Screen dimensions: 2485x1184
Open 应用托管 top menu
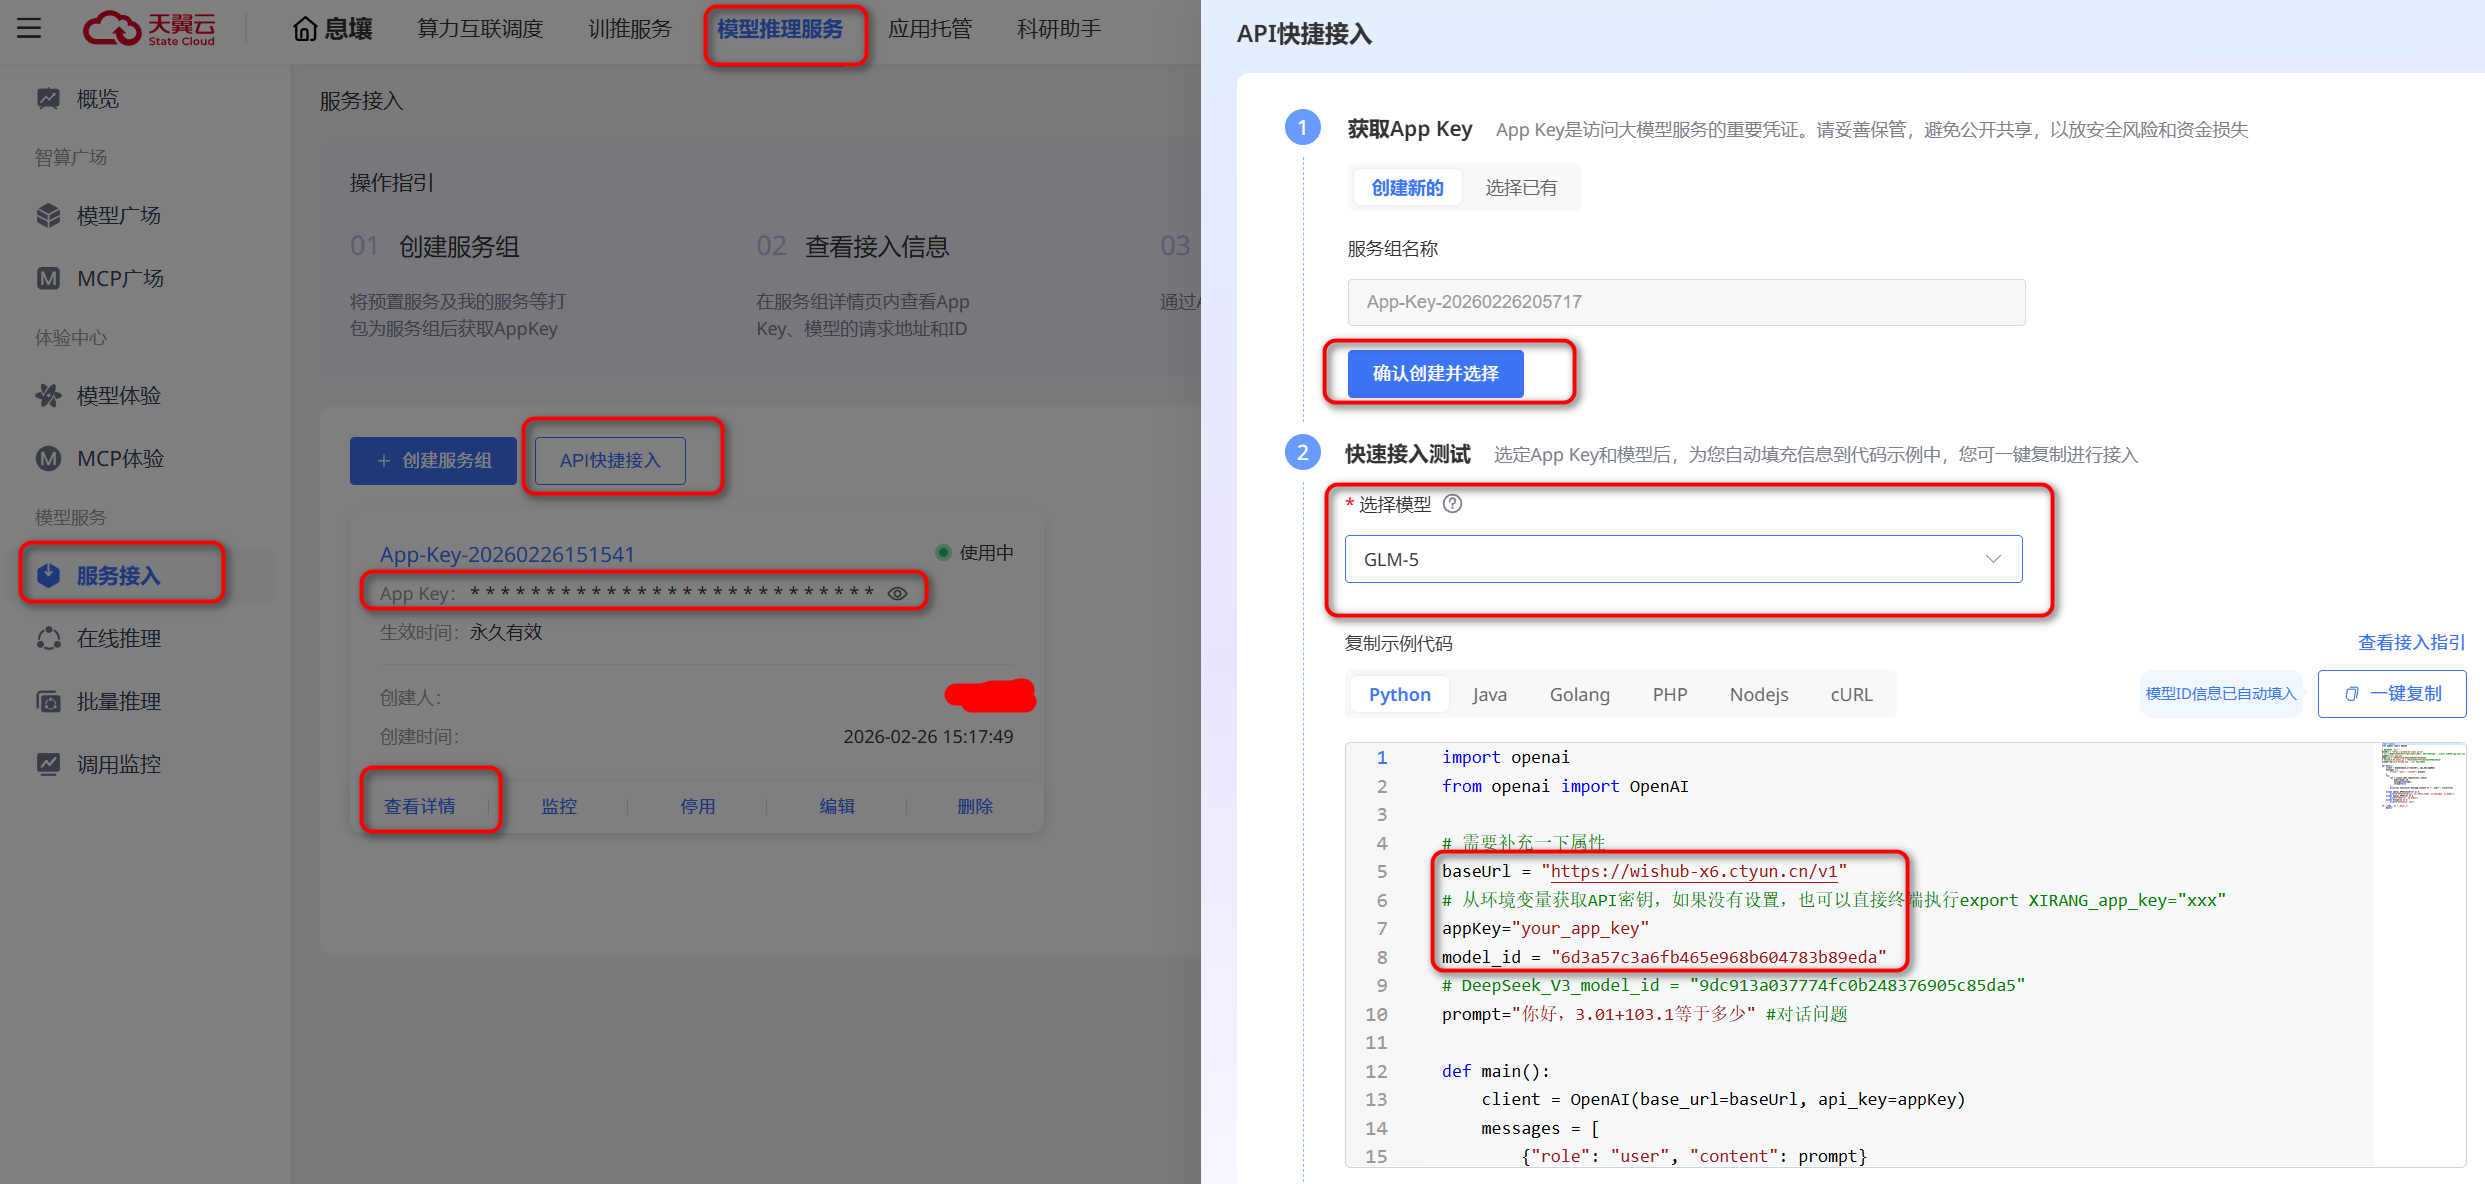tap(930, 29)
